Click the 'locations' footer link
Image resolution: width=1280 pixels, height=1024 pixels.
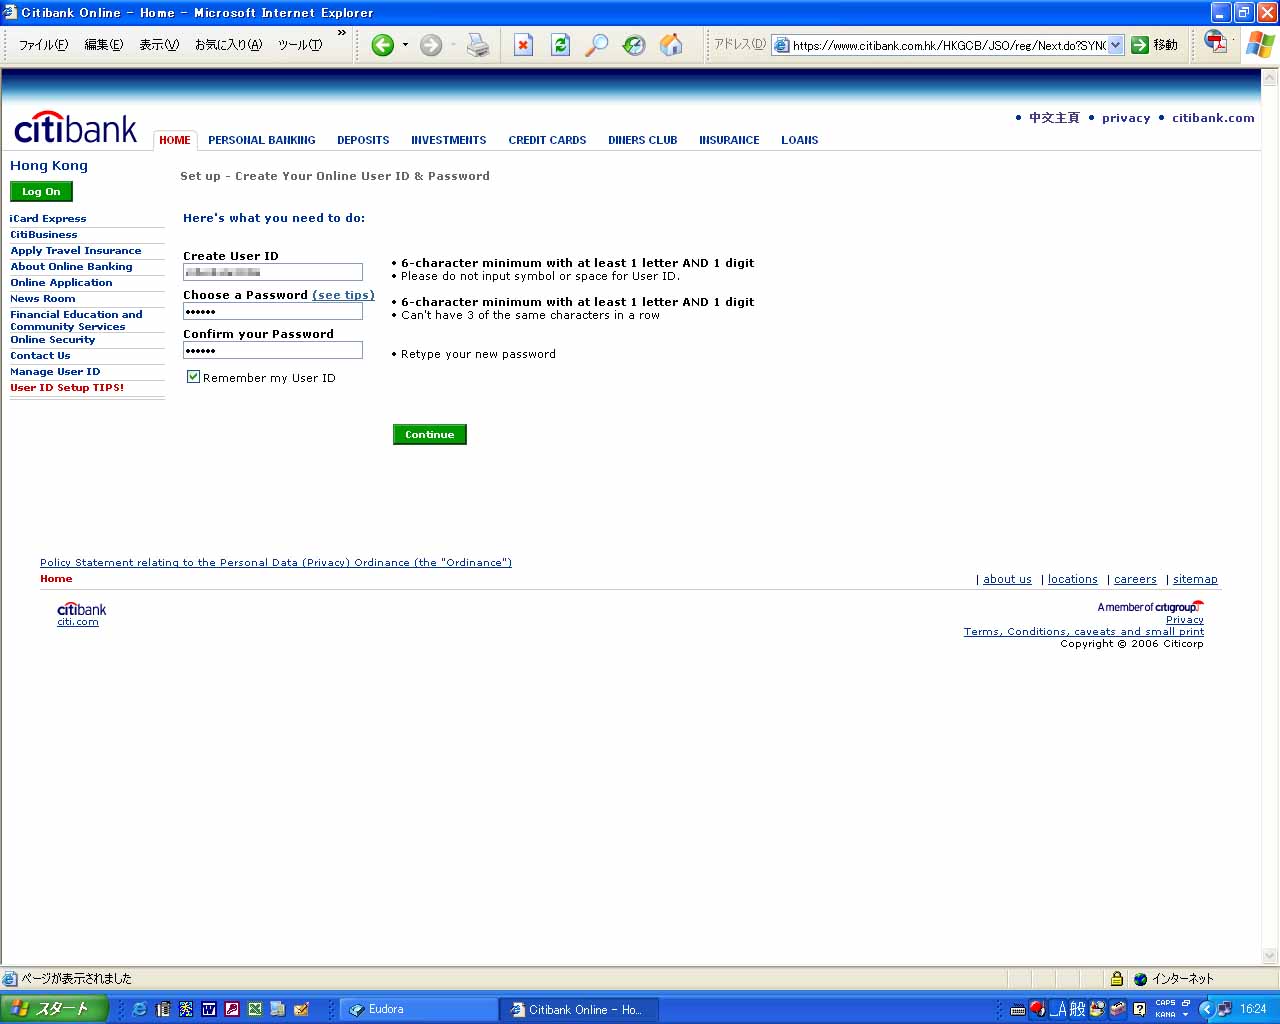coord(1073,579)
